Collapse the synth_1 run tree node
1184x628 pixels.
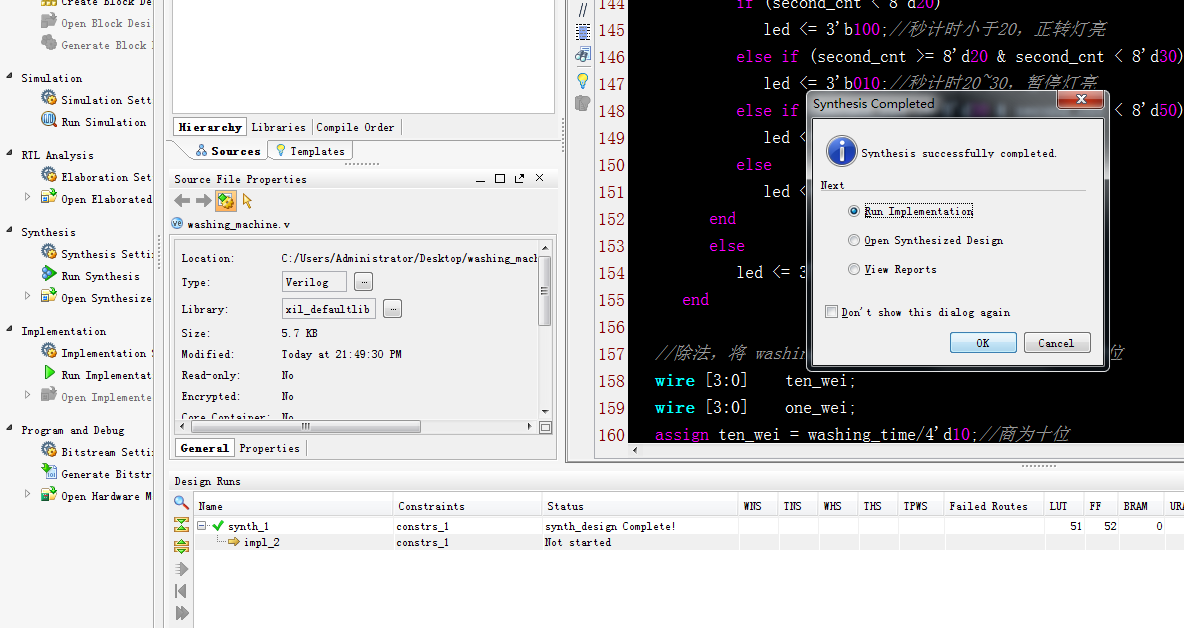[202, 526]
